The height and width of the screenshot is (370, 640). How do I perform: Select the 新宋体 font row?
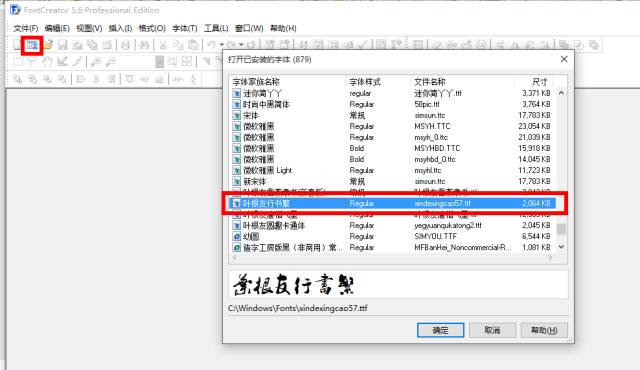(x=393, y=182)
